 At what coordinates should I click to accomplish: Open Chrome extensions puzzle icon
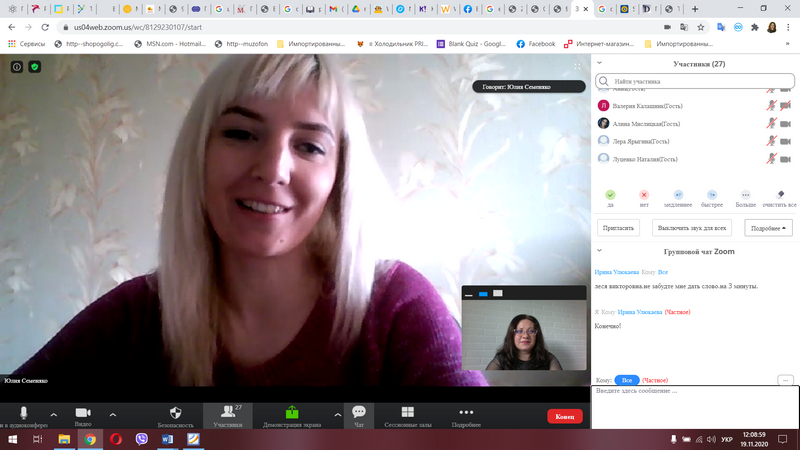coord(755,27)
